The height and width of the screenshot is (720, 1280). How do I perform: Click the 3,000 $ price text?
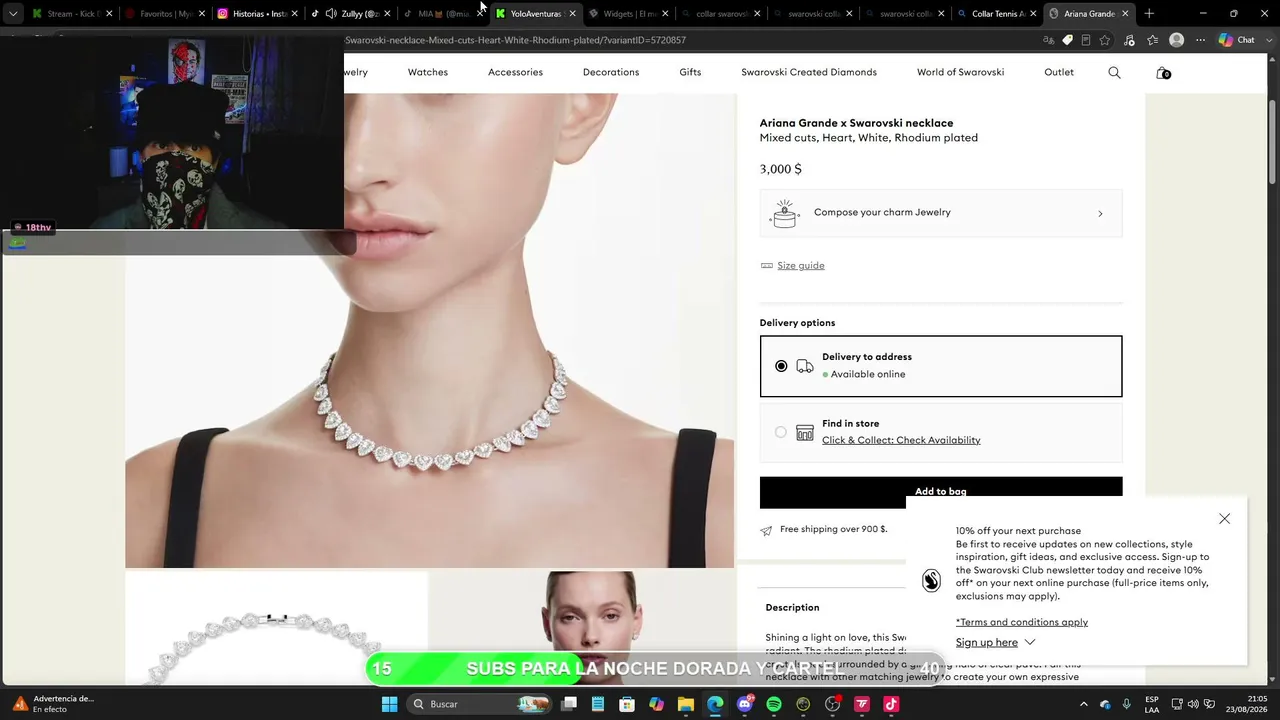[x=781, y=169]
